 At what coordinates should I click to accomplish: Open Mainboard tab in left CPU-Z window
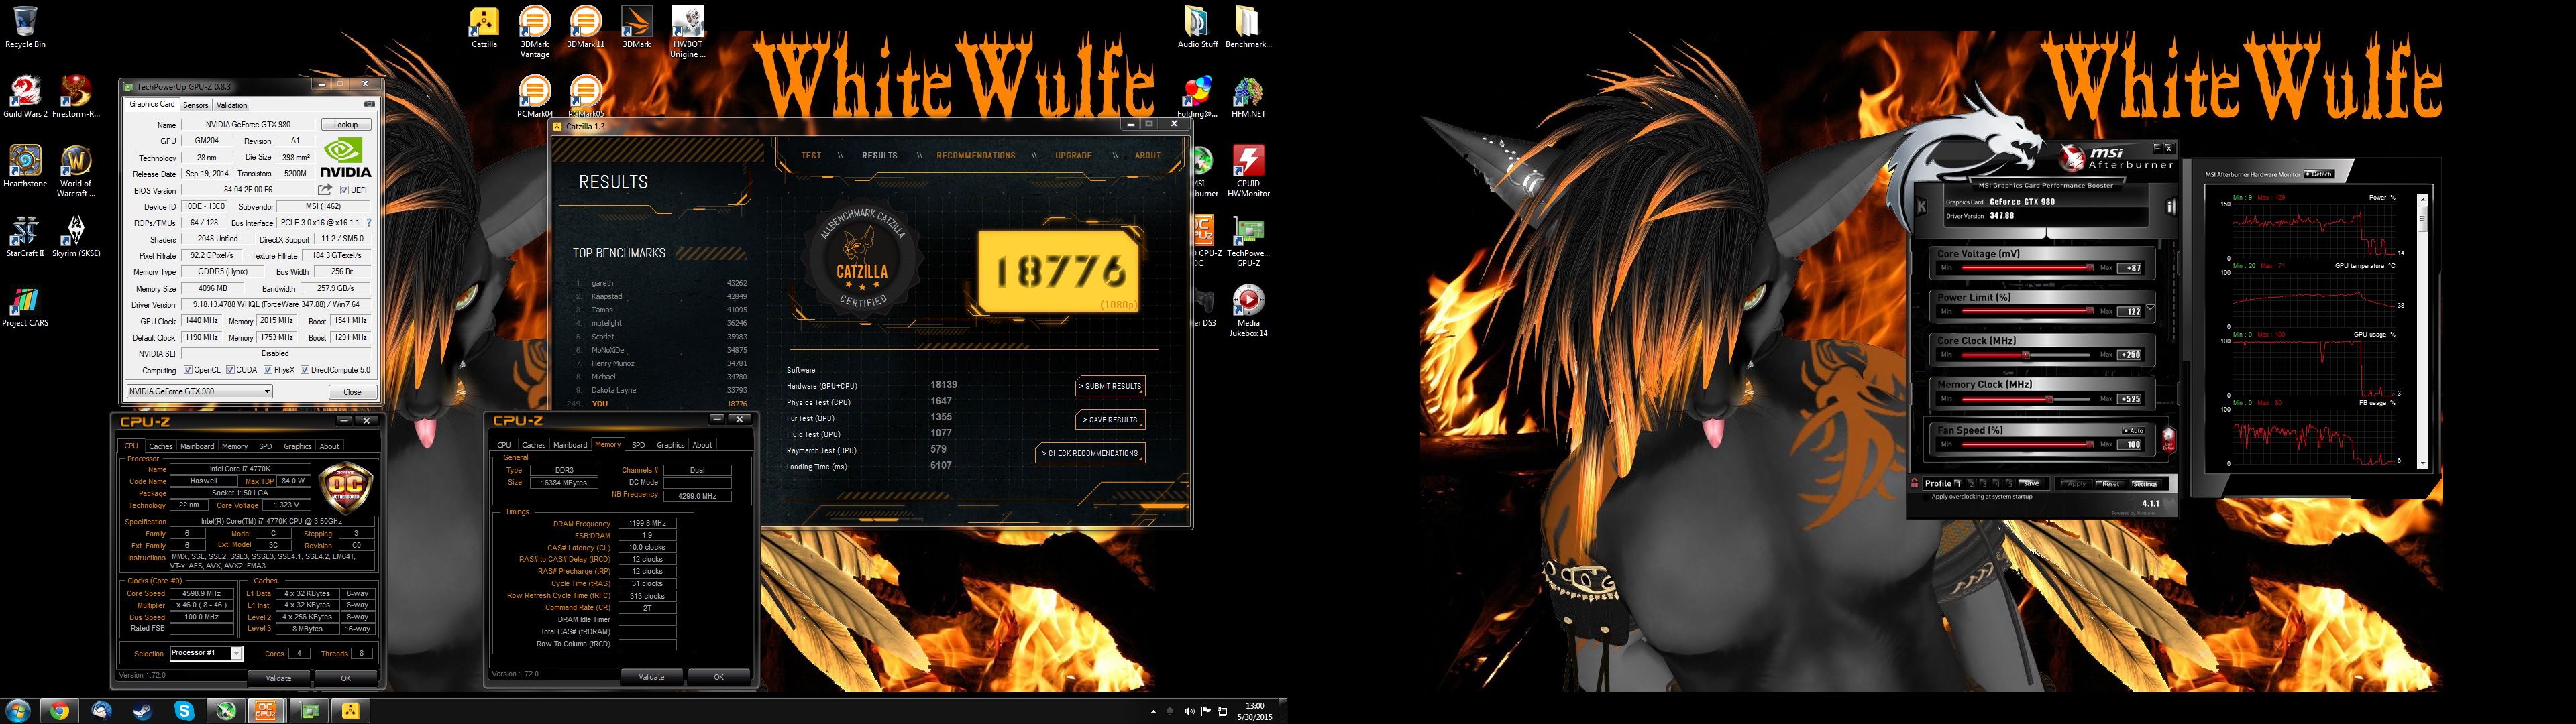[x=197, y=446]
